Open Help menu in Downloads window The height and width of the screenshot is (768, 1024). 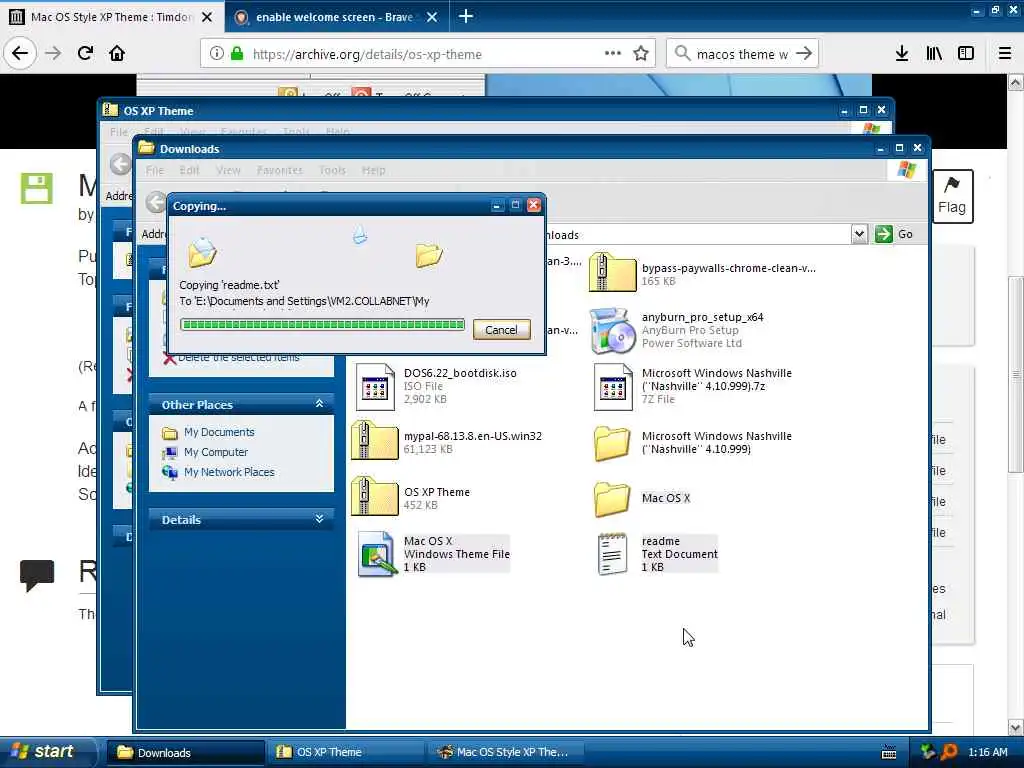(x=374, y=170)
